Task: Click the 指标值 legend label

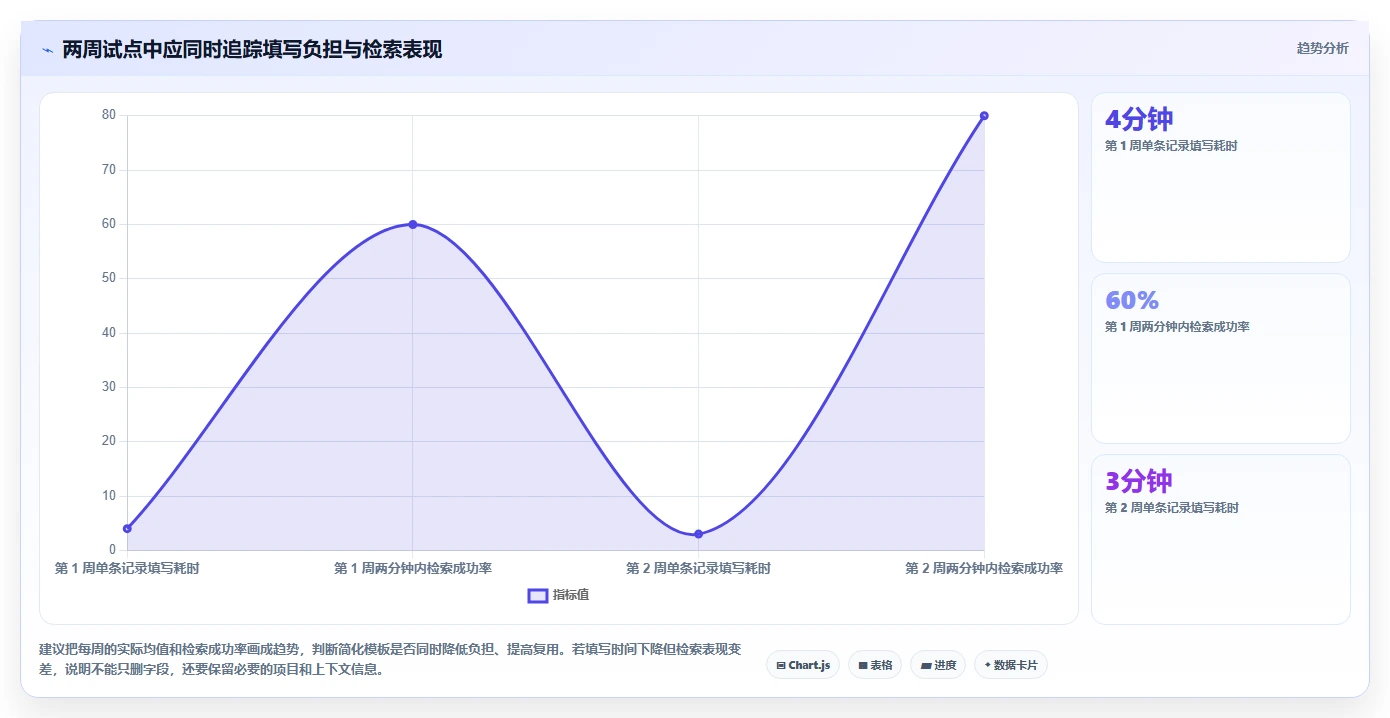Action: click(x=571, y=595)
